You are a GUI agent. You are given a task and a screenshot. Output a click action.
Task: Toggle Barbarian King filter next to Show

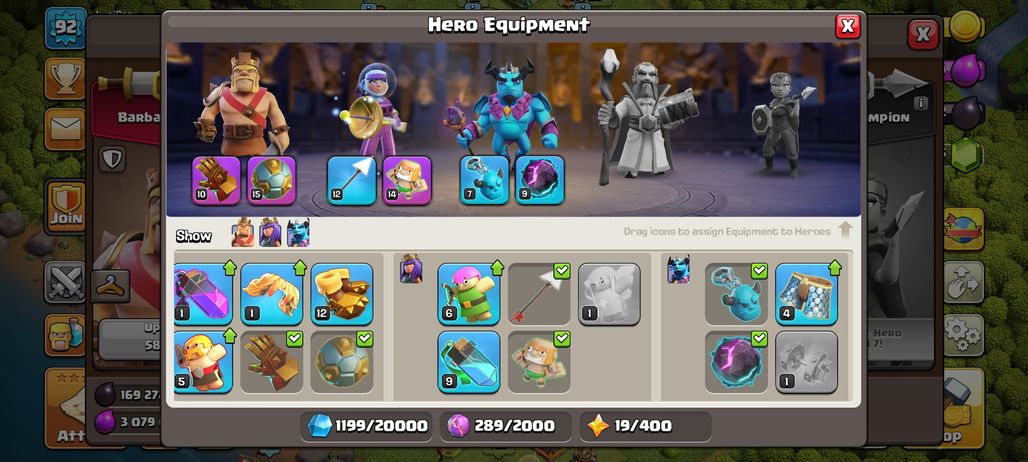tap(243, 233)
